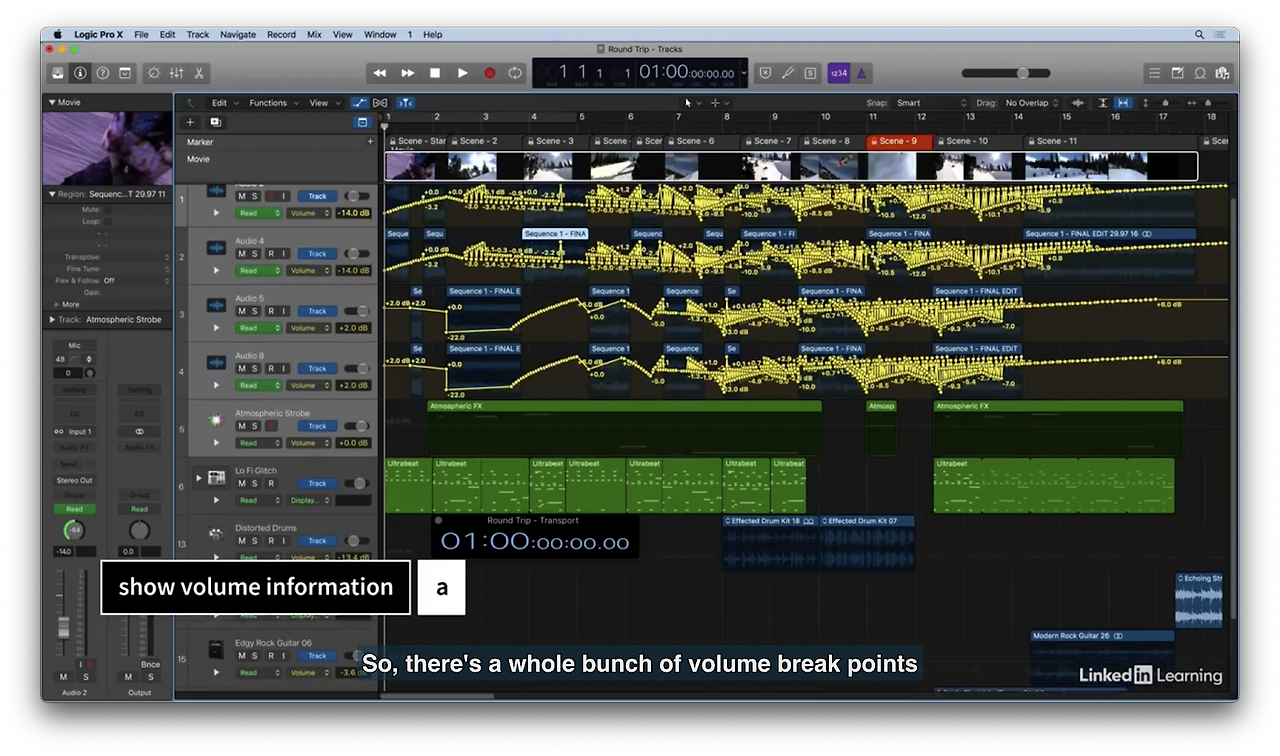1280x756 pixels.
Task: Adjust the Audio 2 channel strip fader
Action: pos(64,628)
